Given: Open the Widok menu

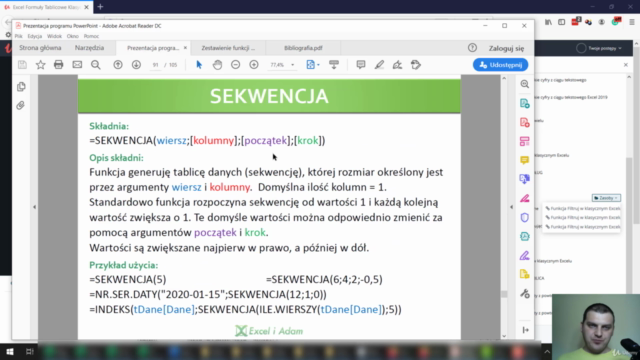Looking at the screenshot, I should coord(54,36).
